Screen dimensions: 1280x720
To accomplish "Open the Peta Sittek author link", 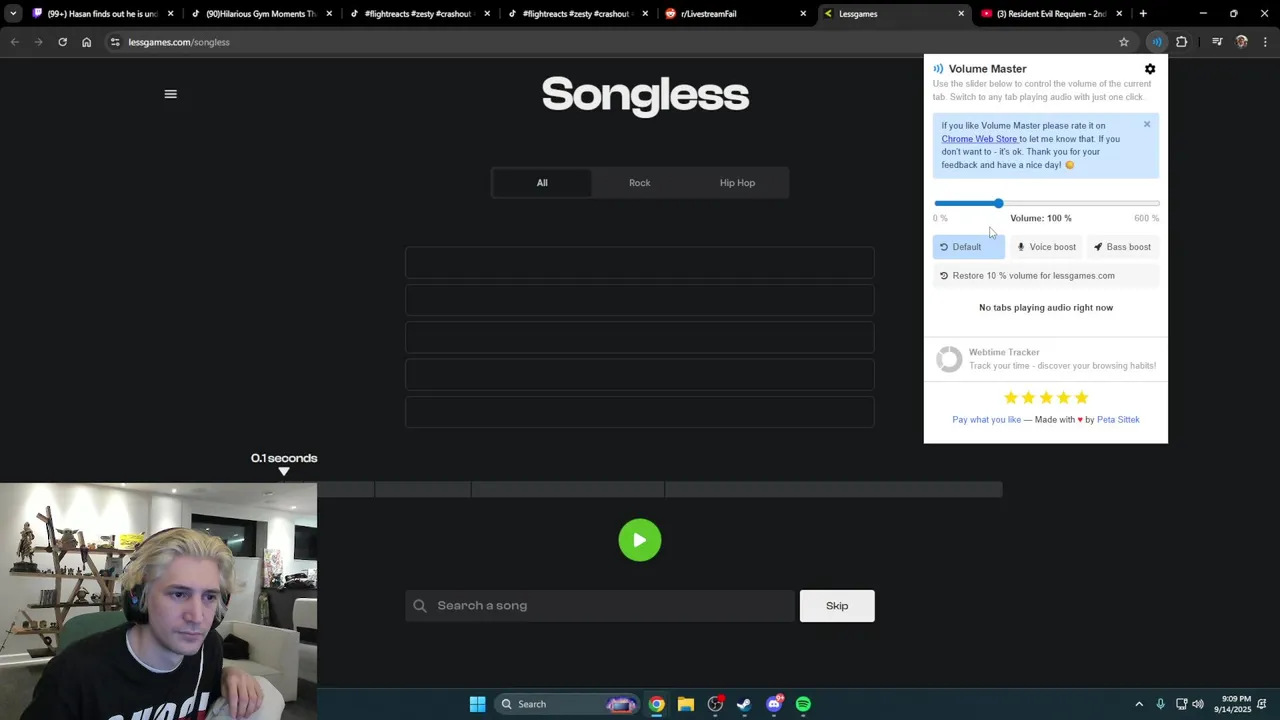I will 1118,420.
